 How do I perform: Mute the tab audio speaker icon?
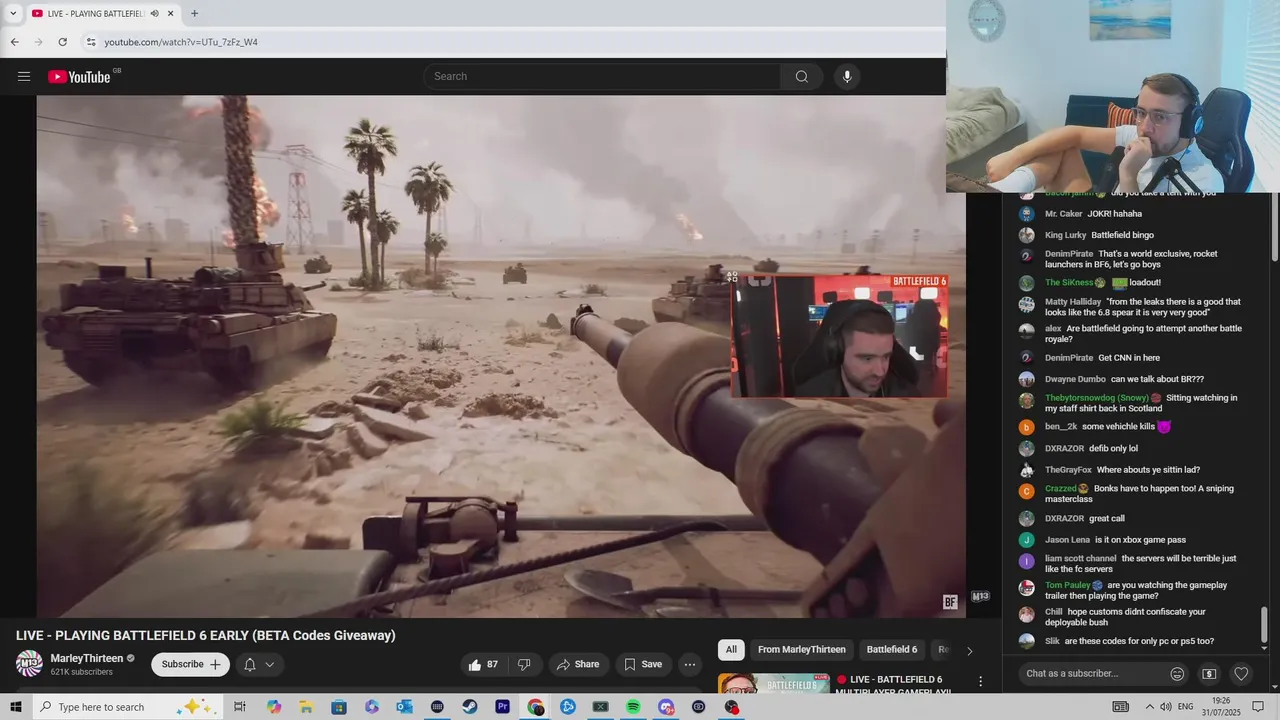154,14
